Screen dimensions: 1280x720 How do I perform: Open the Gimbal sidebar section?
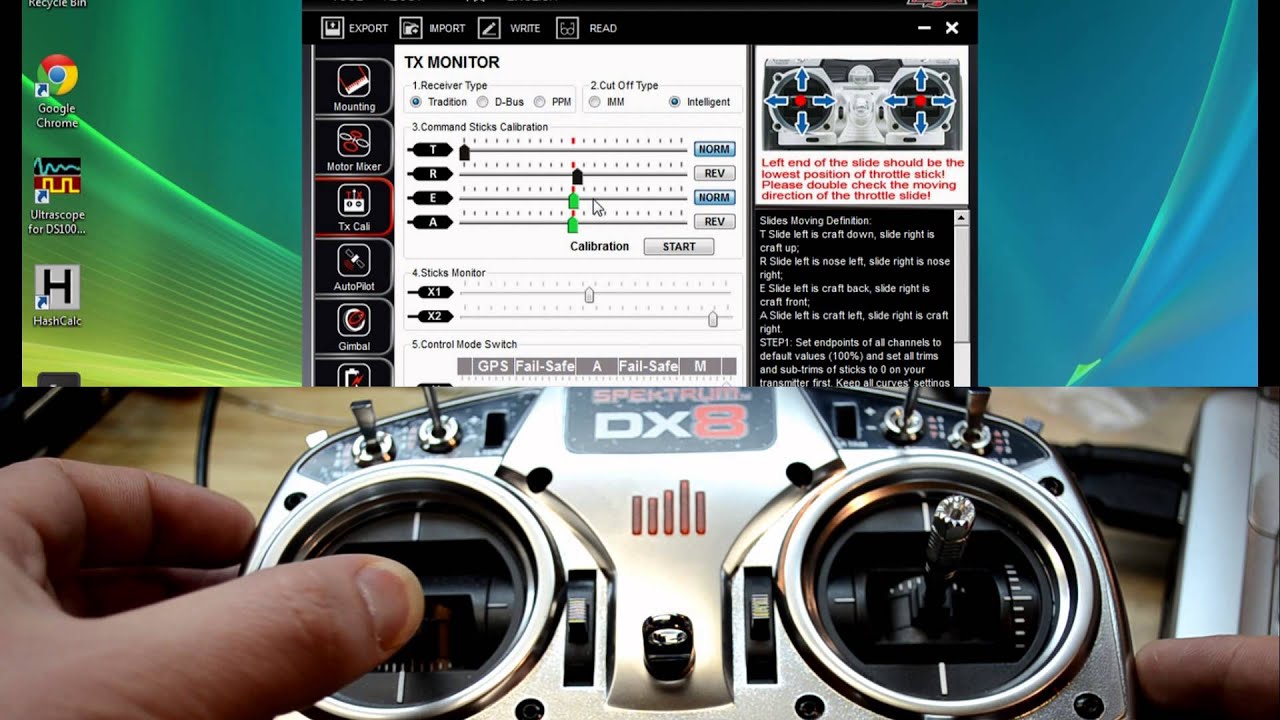click(354, 327)
